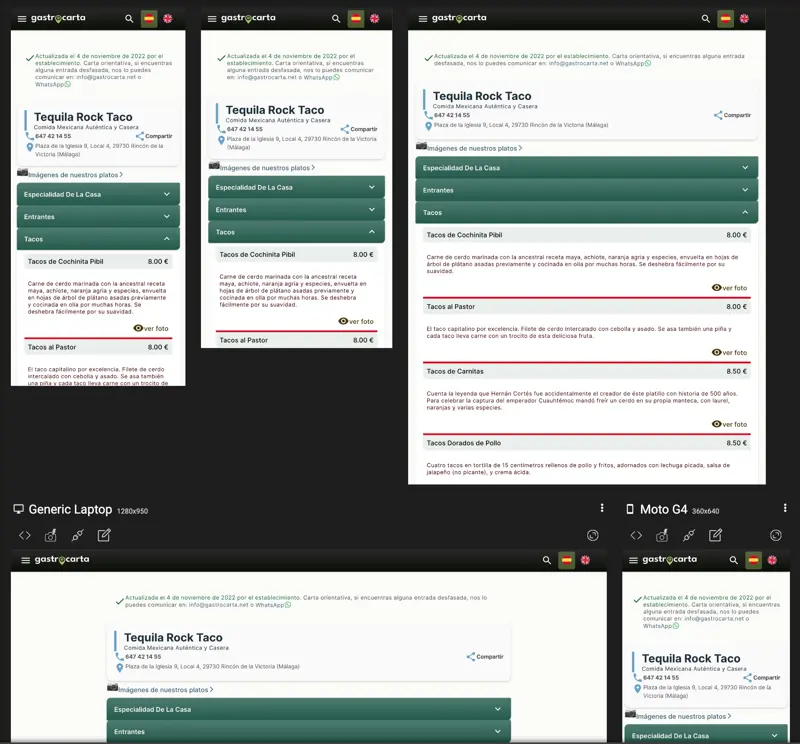The height and width of the screenshot is (744, 800).
Task: Expand Especialidad De La Casa in narrowest preview
Action: tap(98, 194)
